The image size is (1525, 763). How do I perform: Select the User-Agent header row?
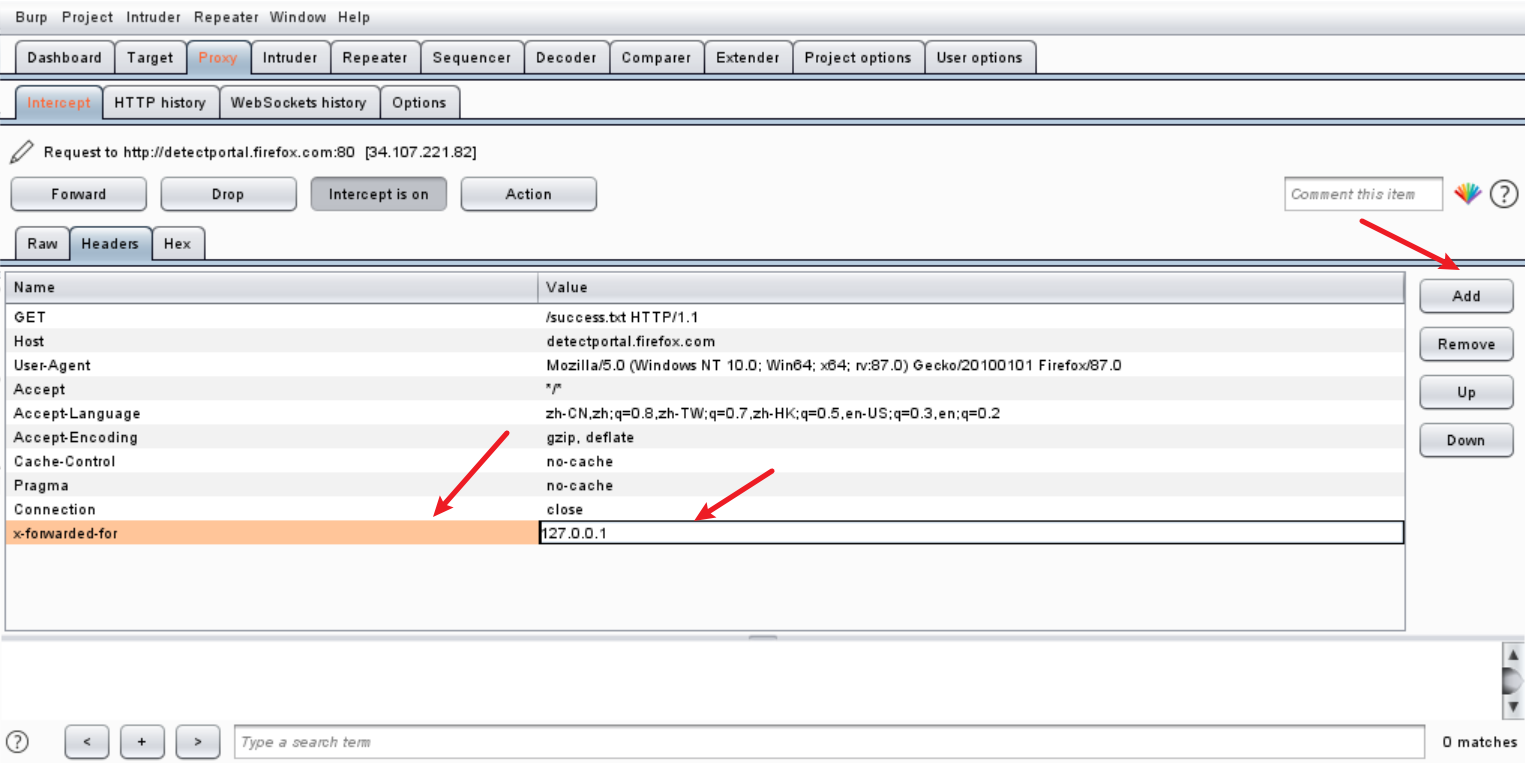pyautogui.click(x=705, y=365)
